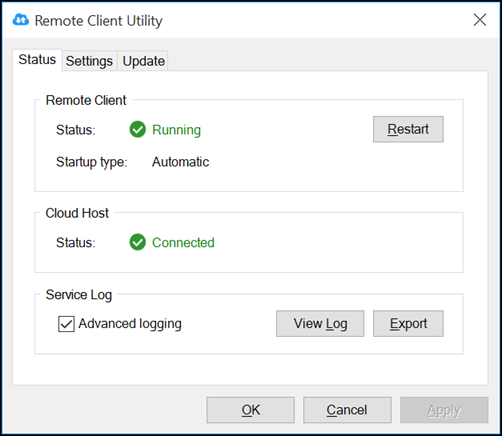Click the Running status text
The image size is (502, 436).
click(176, 130)
